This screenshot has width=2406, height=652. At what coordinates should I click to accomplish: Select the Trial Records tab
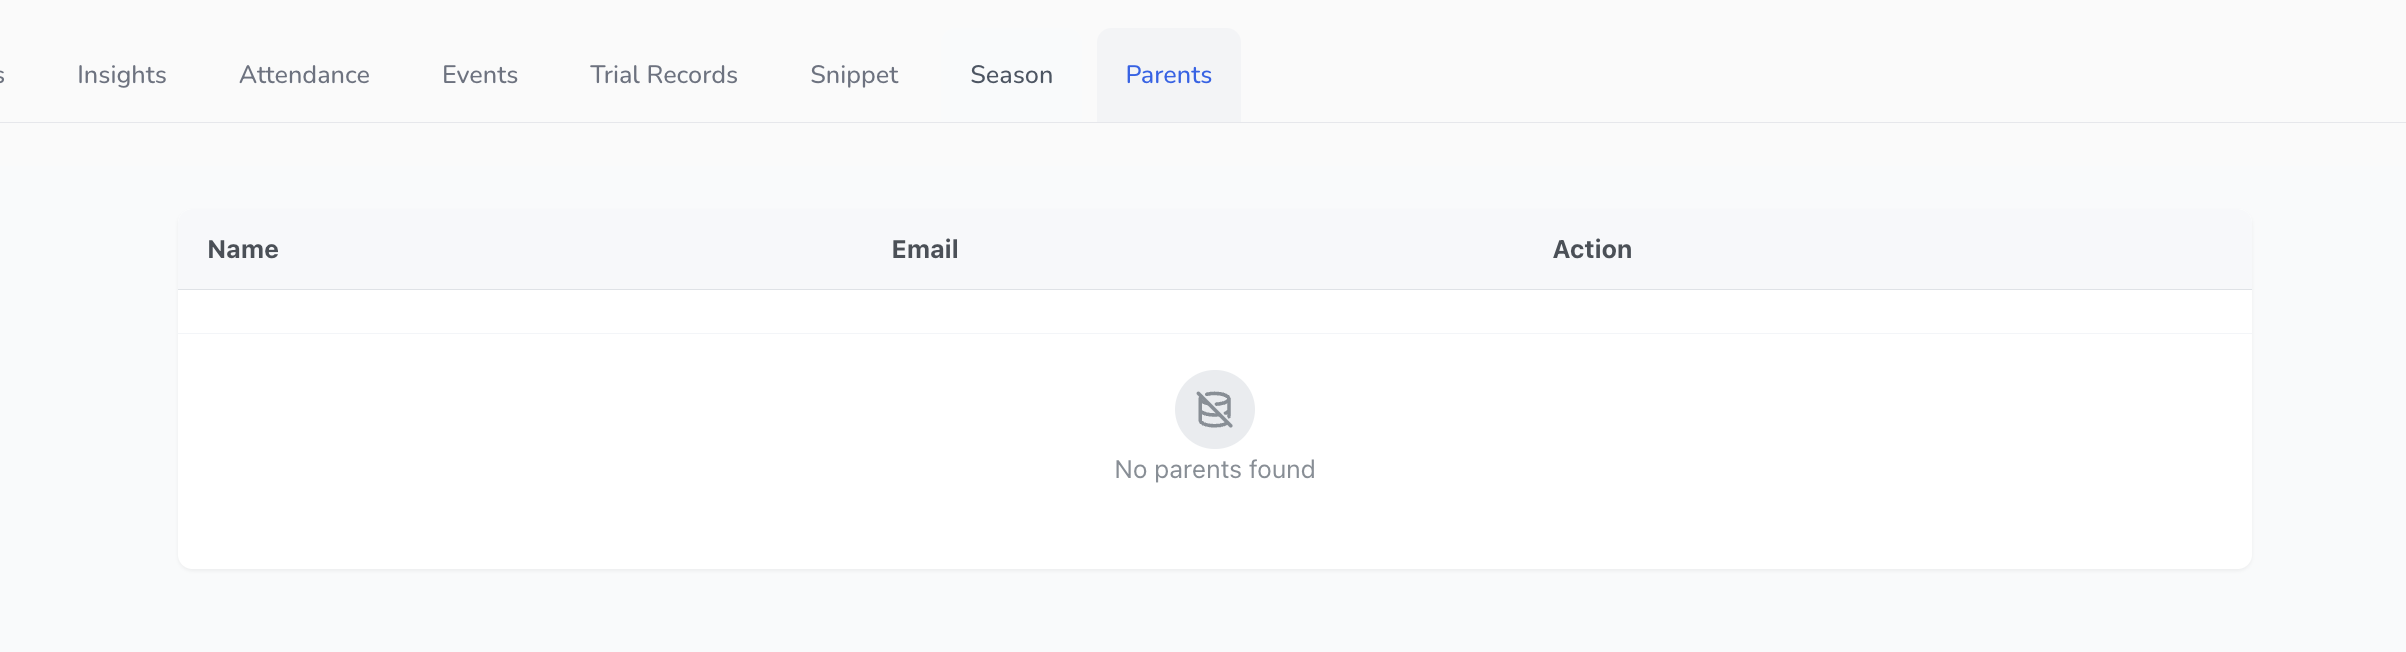(x=664, y=75)
